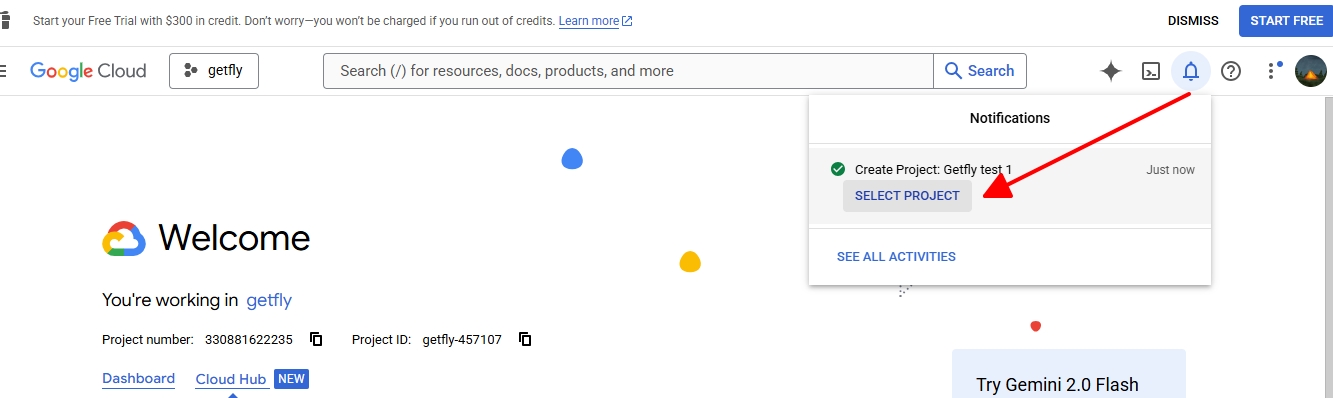Copy the project number

click(316, 339)
